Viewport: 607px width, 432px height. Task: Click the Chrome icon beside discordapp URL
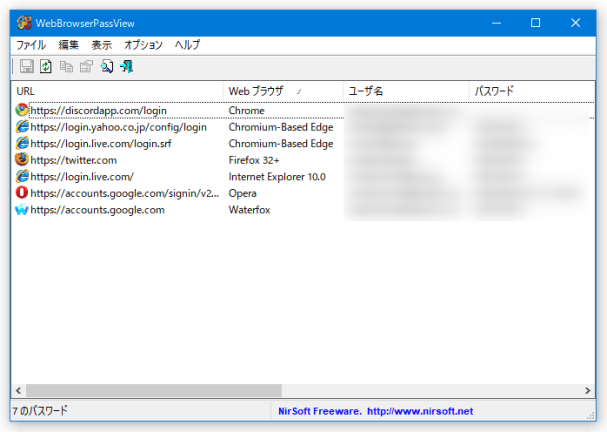tap(22, 110)
